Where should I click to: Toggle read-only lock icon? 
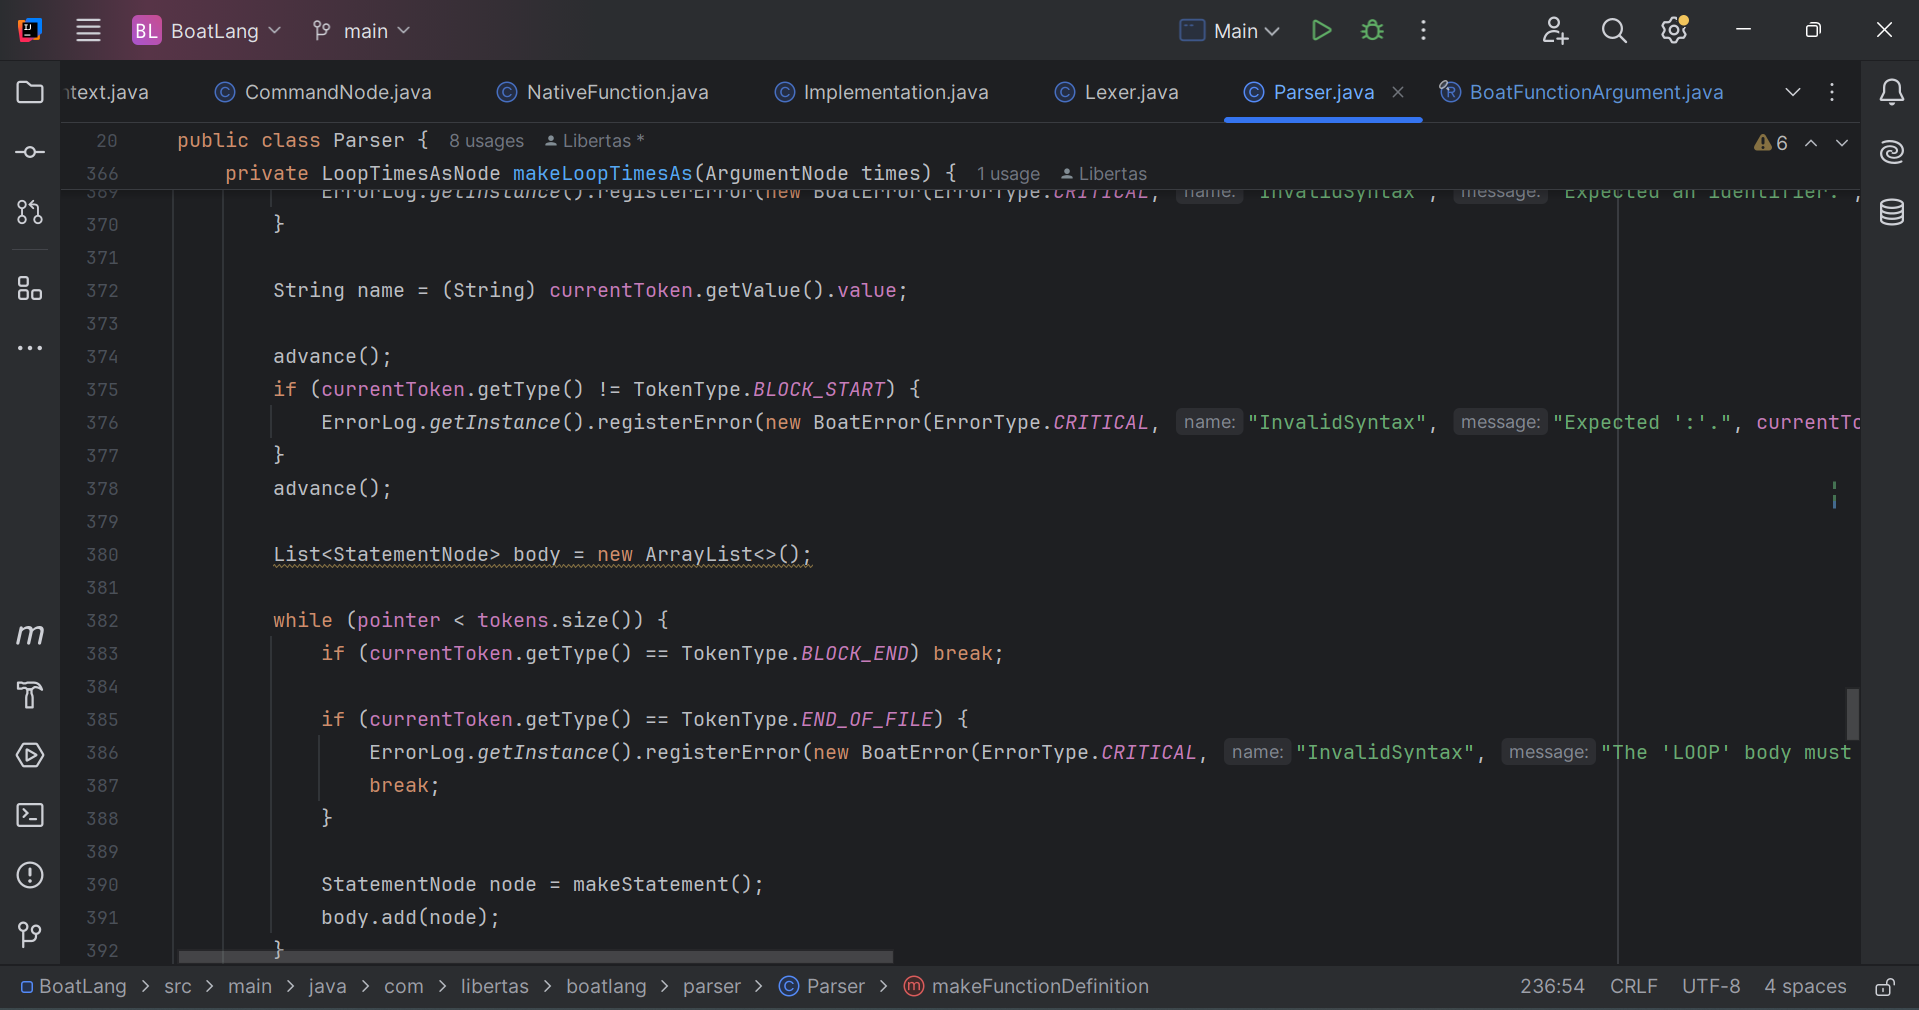click(1884, 987)
